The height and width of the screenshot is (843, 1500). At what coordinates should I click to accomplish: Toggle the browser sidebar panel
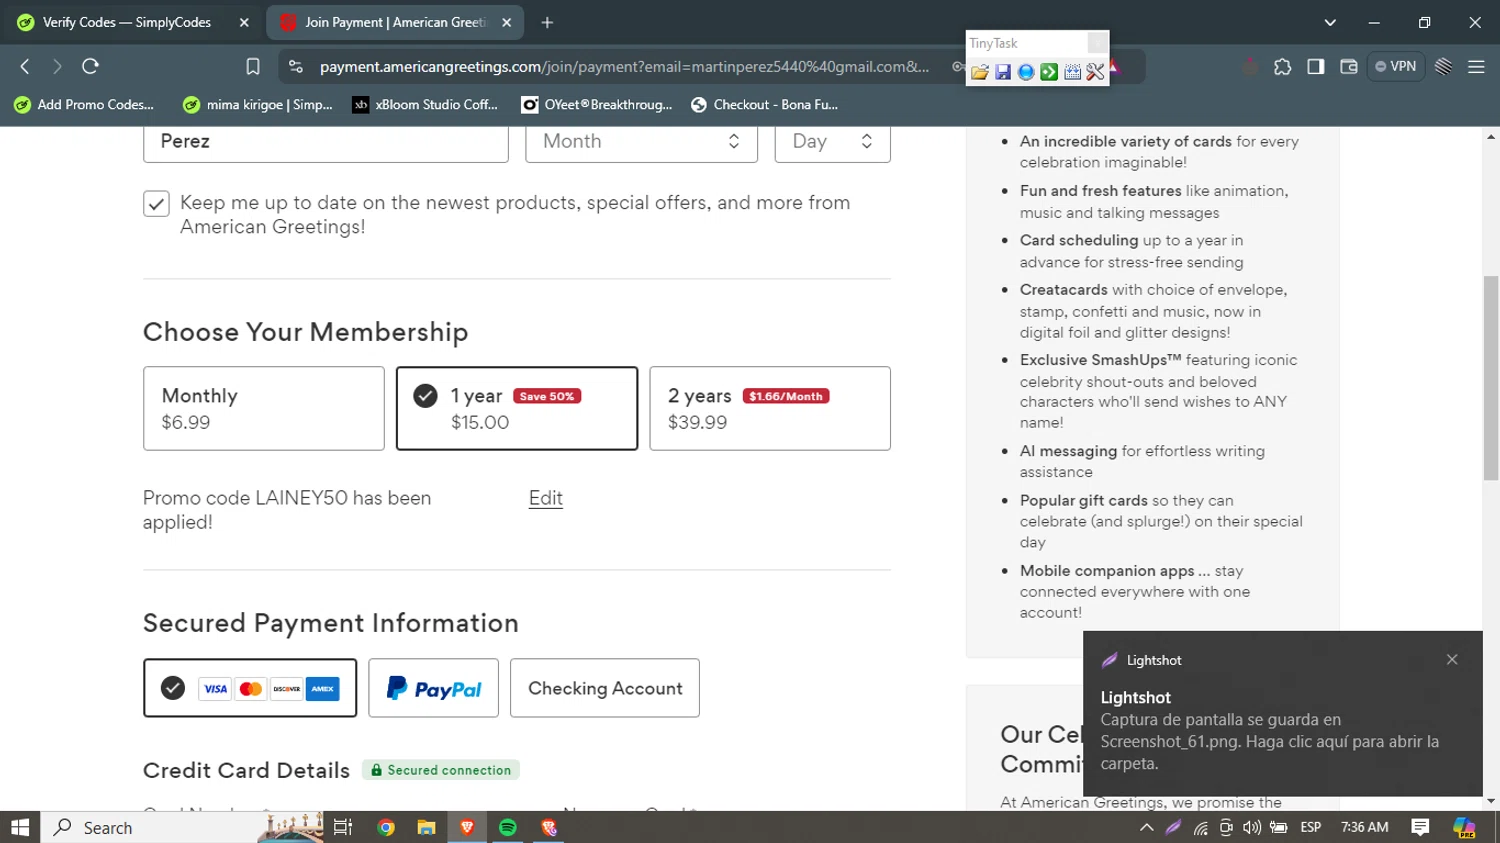[1316, 66]
